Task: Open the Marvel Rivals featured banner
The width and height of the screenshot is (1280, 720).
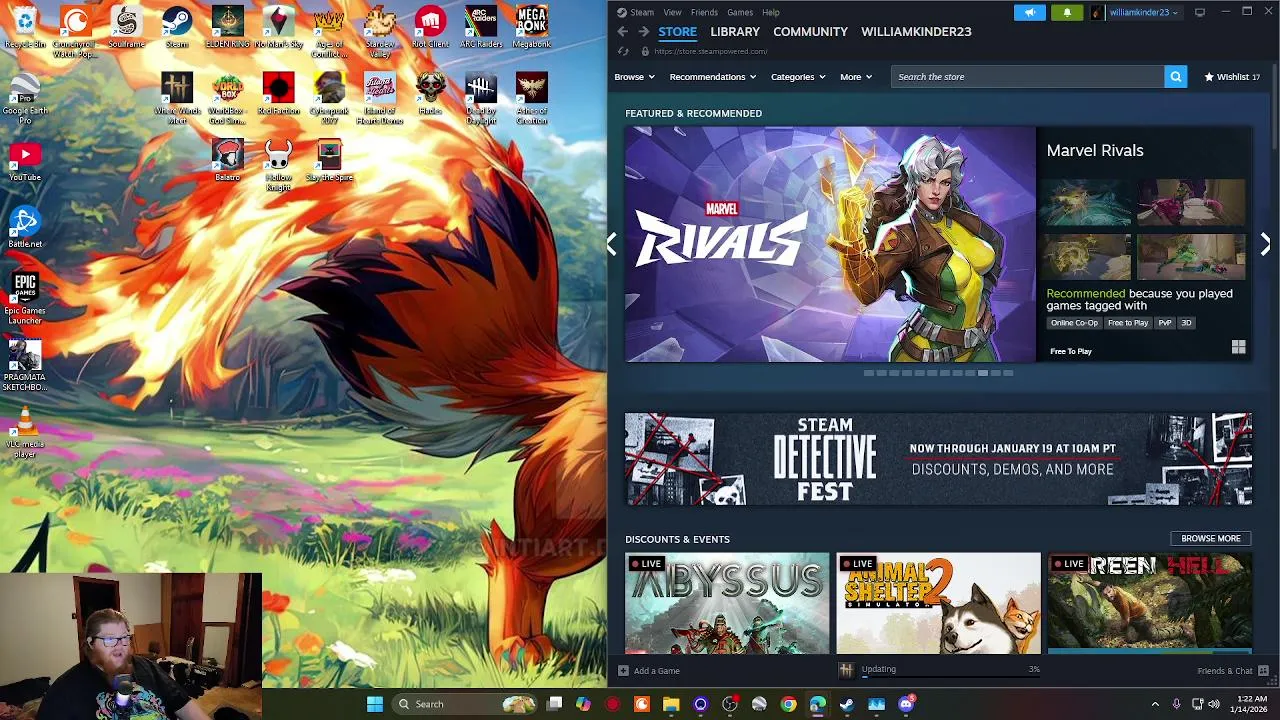Action: coord(830,244)
